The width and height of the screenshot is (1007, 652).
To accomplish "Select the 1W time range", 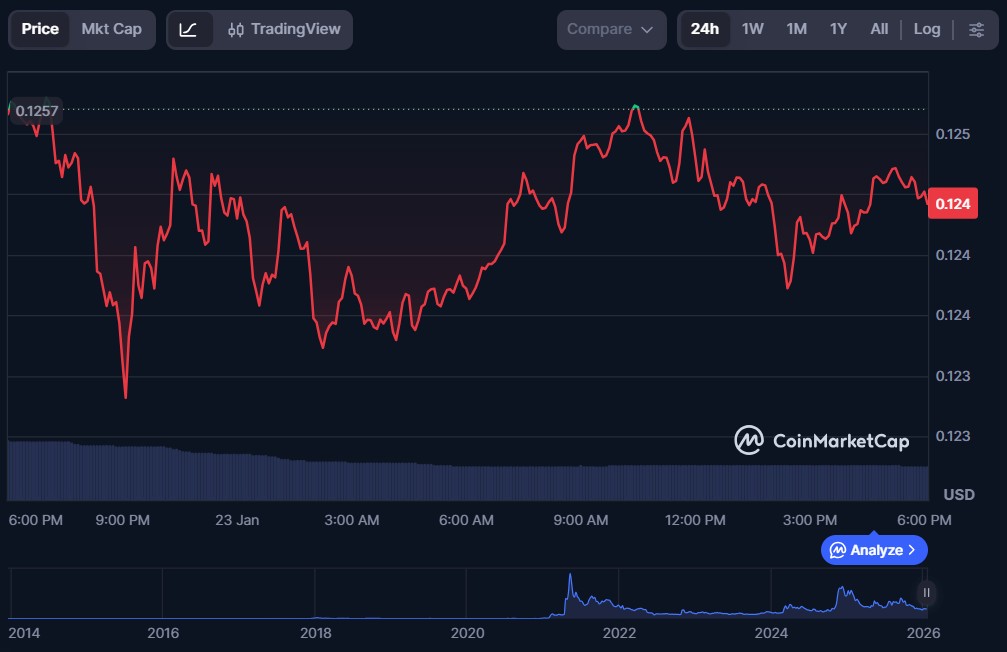I will [753, 29].
